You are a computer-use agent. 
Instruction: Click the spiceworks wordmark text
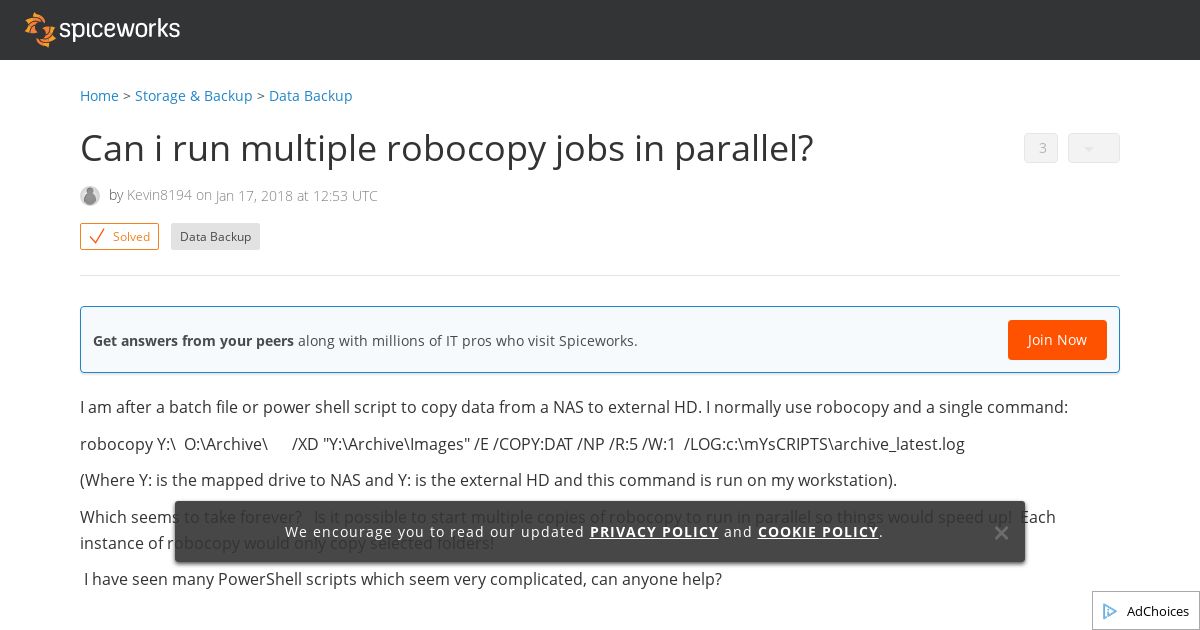(120, 30)
